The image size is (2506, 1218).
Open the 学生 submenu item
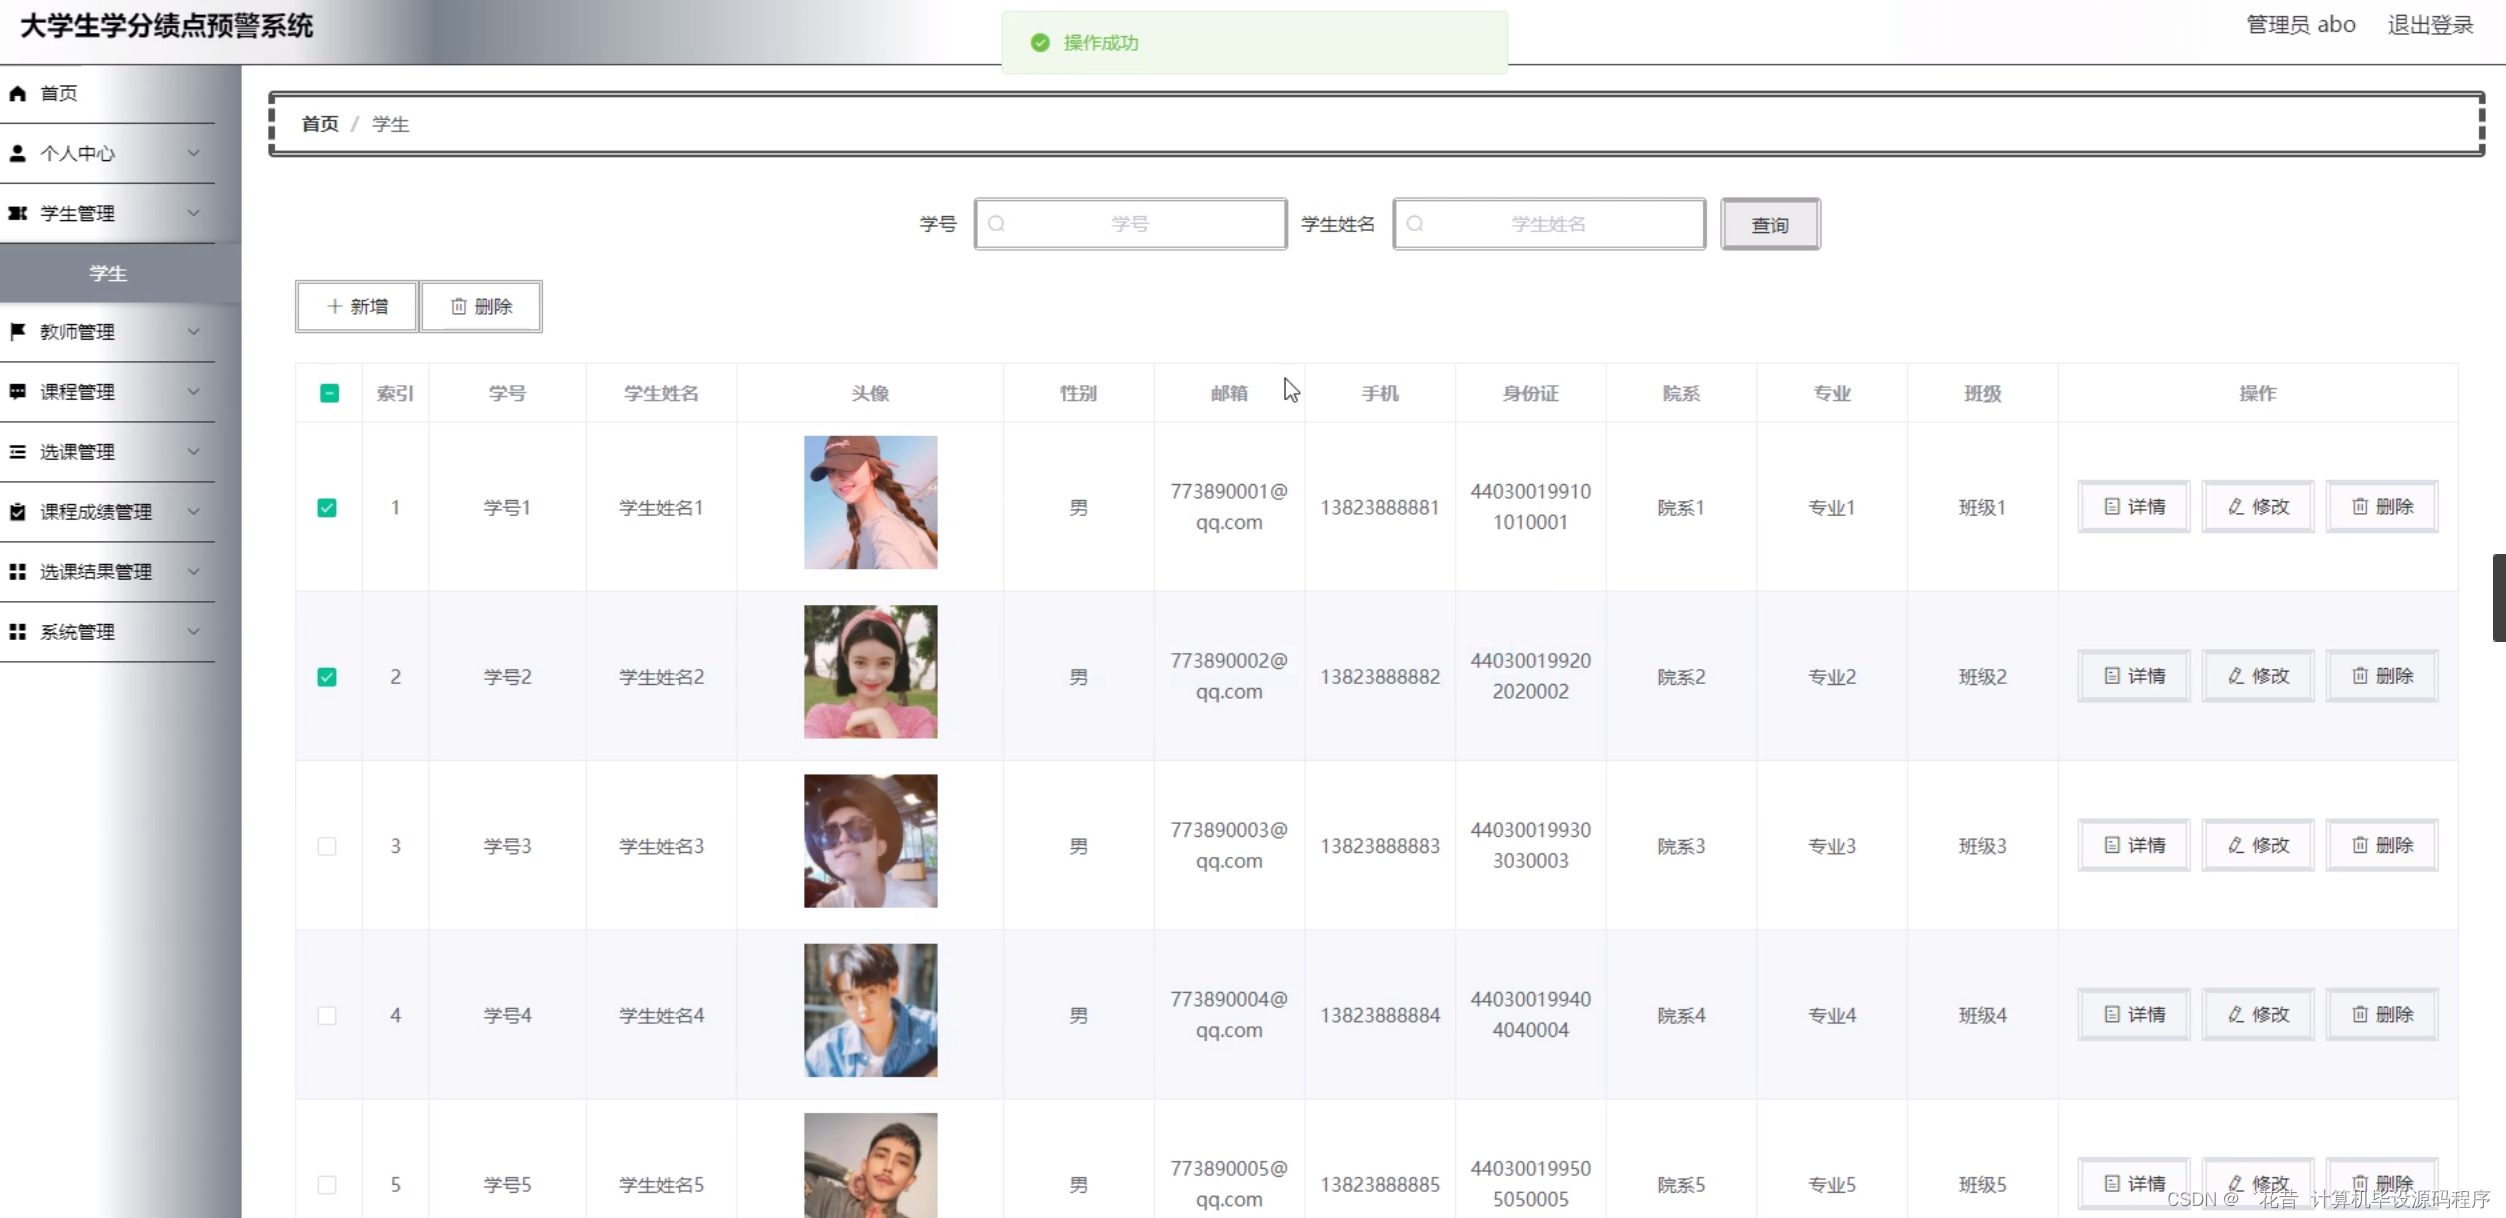pos(108,273)
